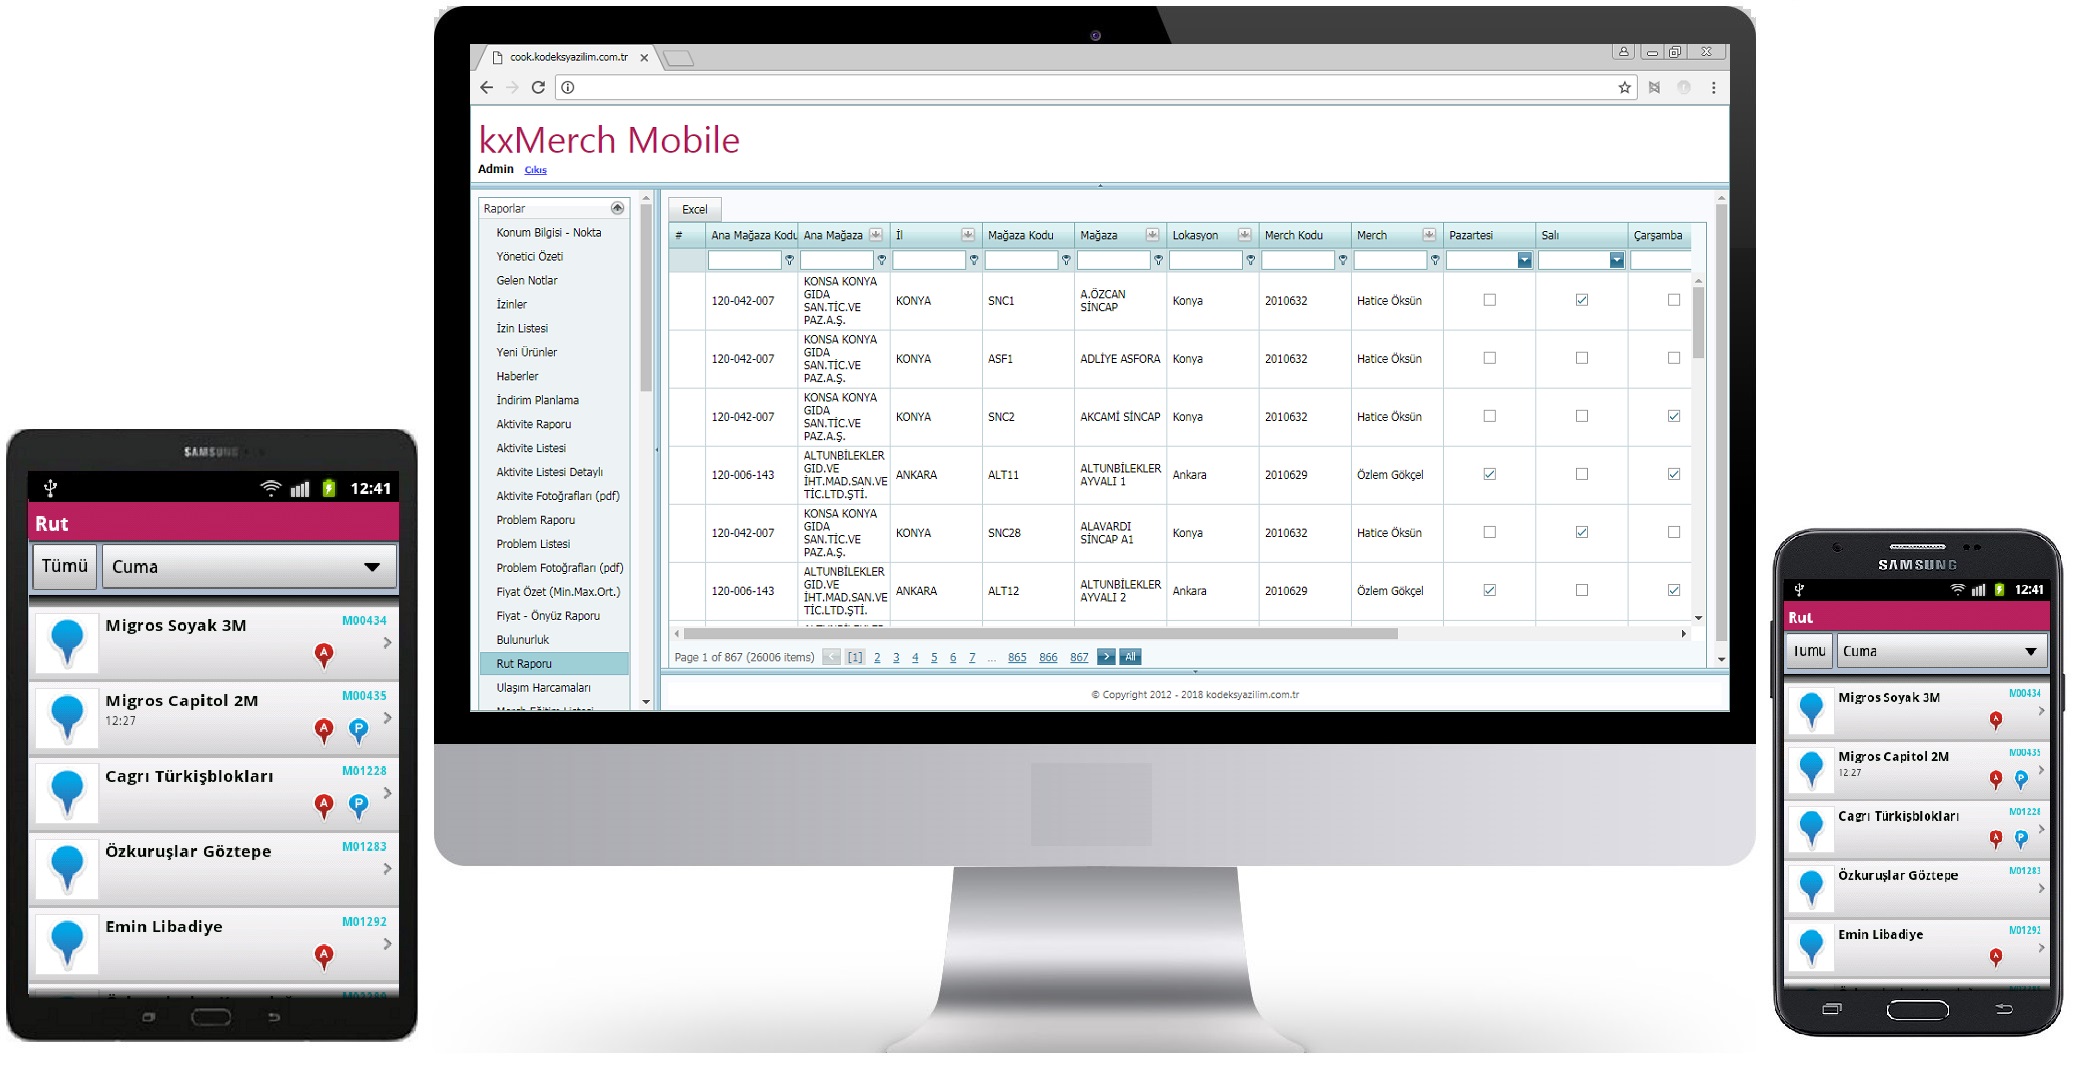Open Aktivite Raporu from the reports list
This screenshot has width=2074, height=1068.
534,424
